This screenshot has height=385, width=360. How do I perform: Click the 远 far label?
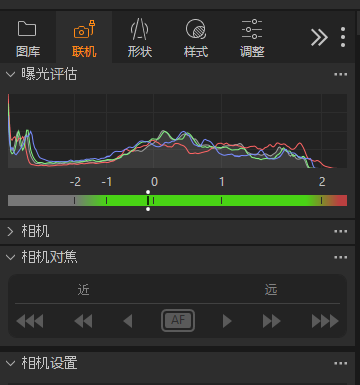click(271, 290)
